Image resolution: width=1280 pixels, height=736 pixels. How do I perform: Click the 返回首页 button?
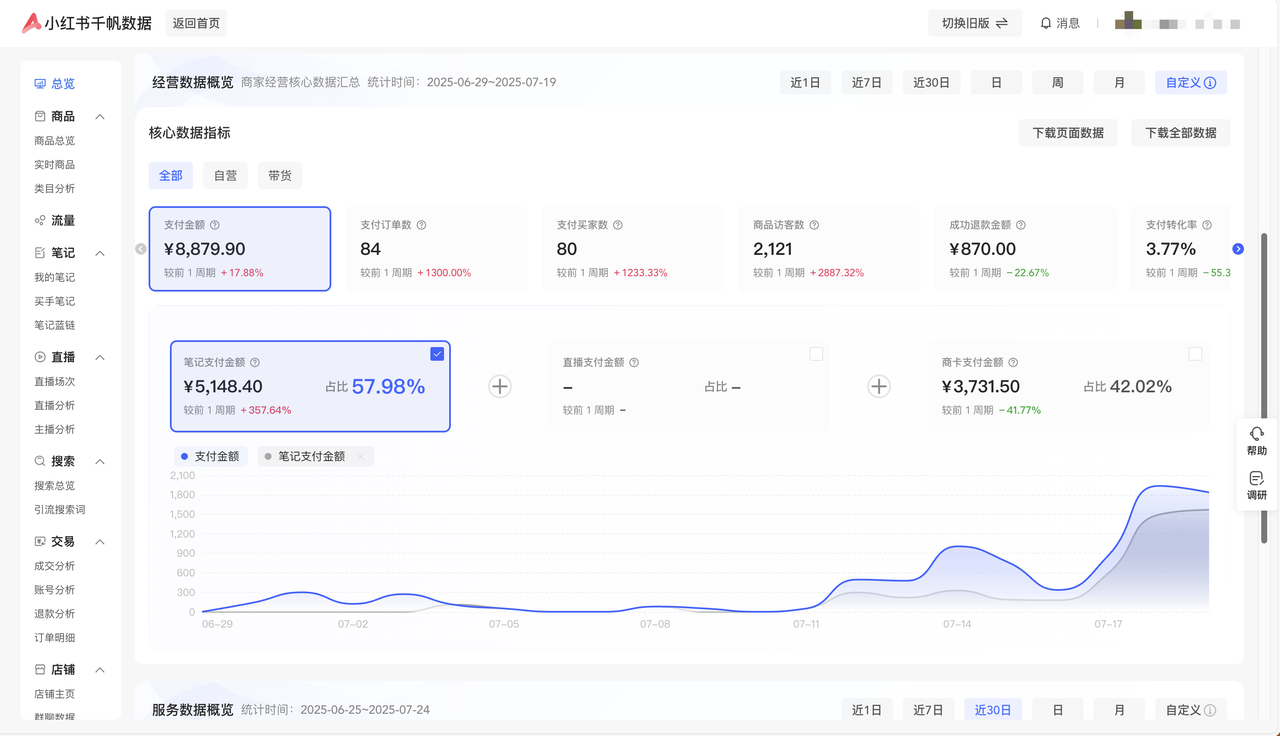coord(196,23)
